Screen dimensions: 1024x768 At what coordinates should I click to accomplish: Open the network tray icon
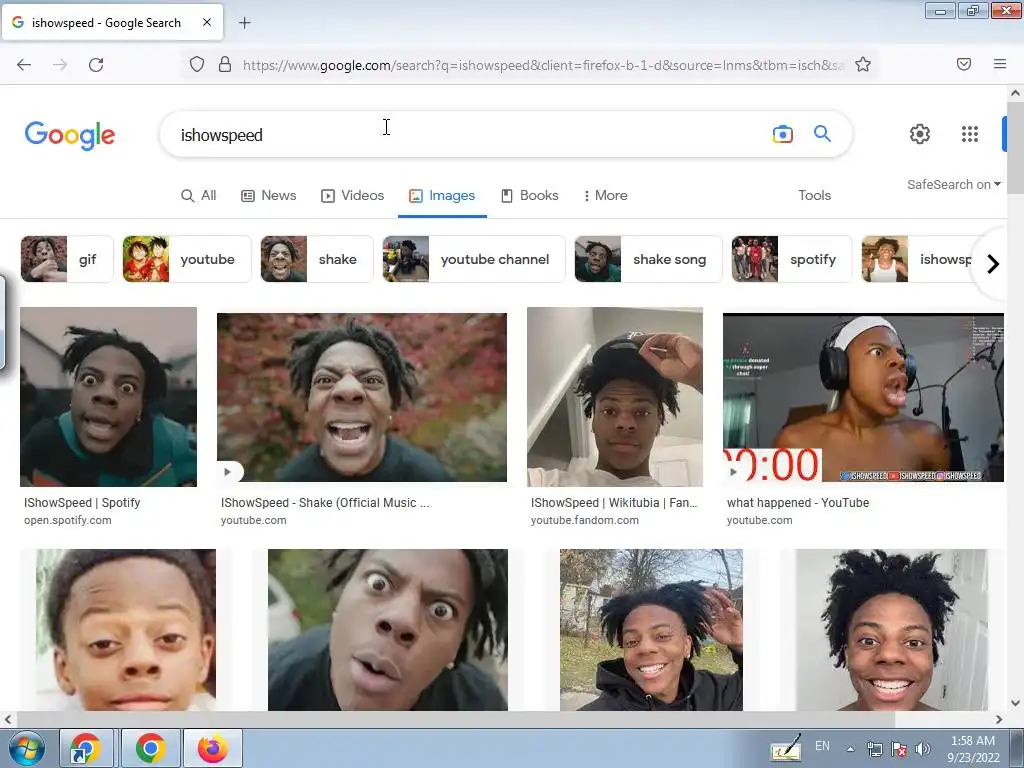pyautogui.click(x=874, y=749)
